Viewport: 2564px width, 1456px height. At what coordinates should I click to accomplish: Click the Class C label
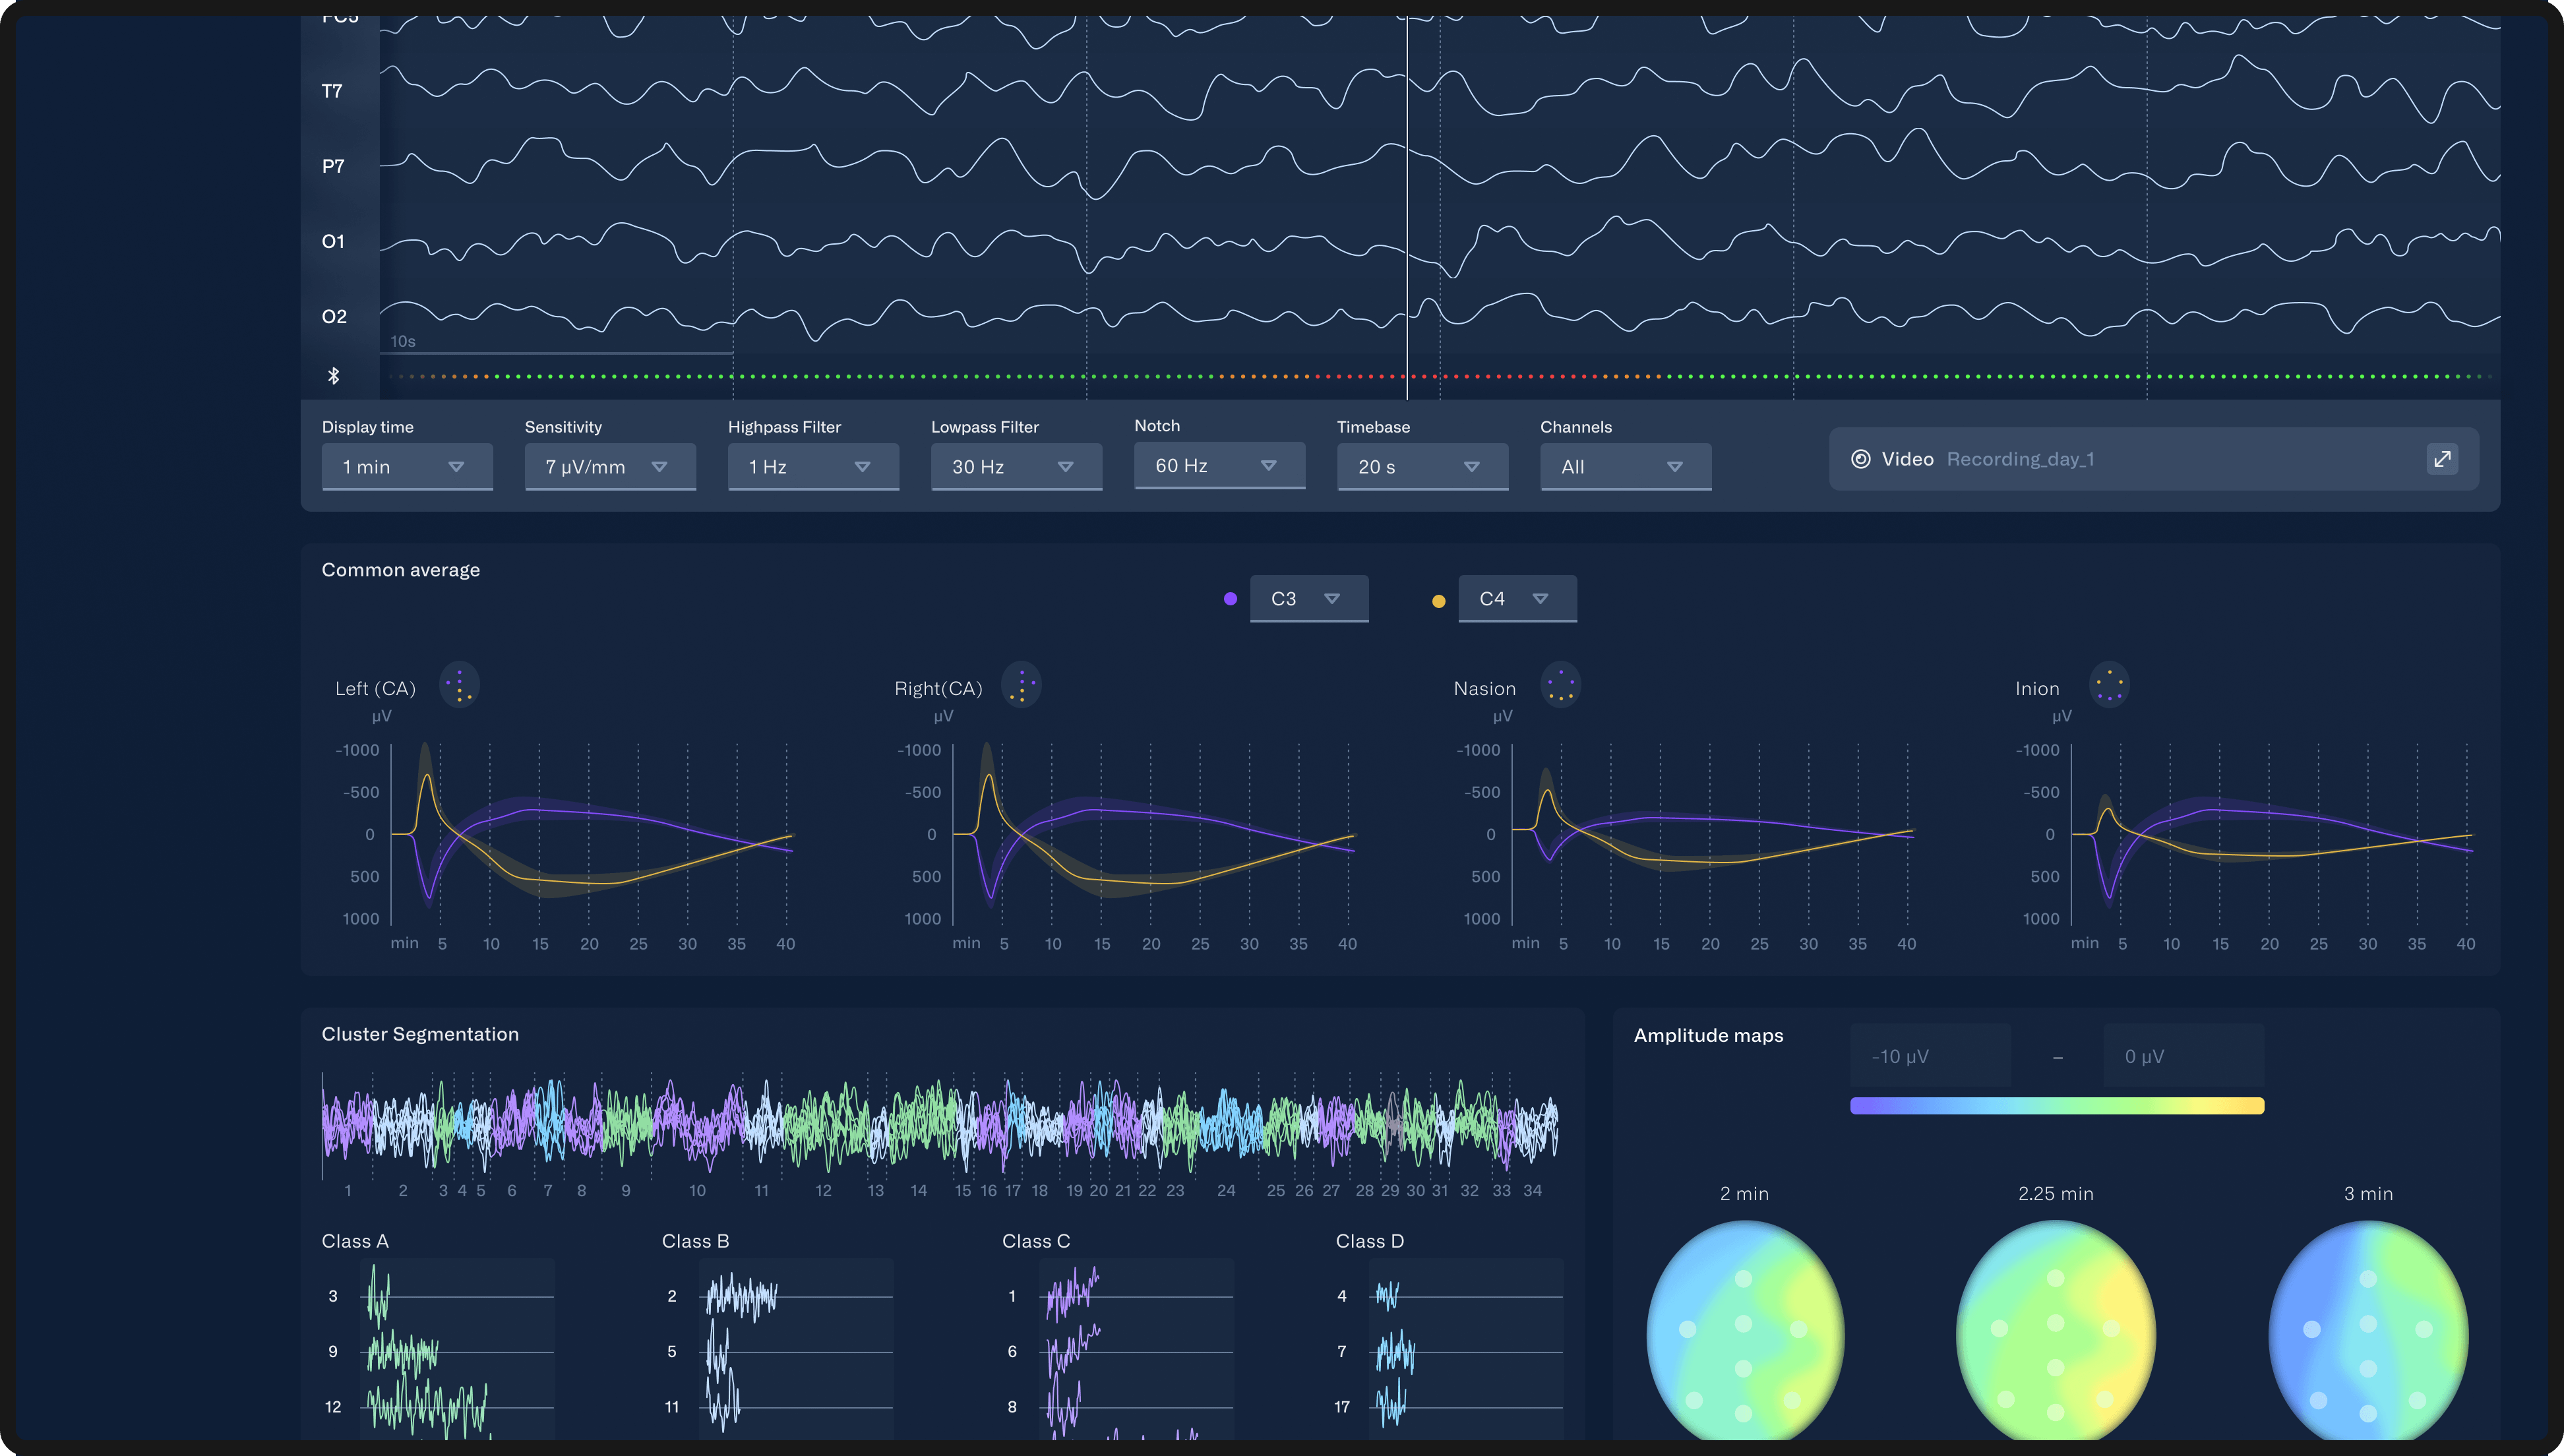coord(1036,1241)
